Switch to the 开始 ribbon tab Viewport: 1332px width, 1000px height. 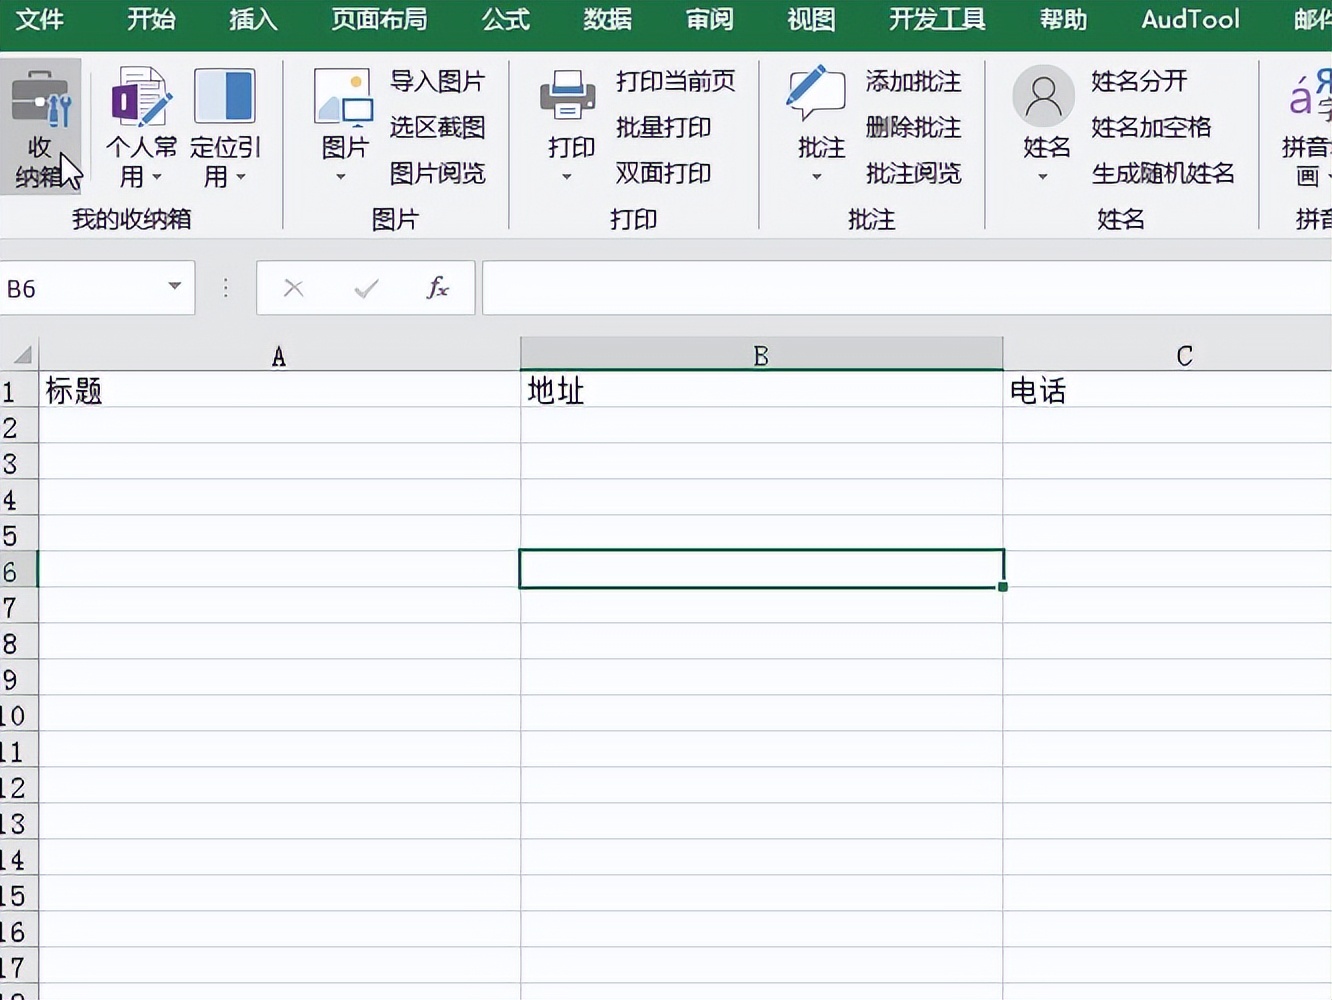coord(150,19)
